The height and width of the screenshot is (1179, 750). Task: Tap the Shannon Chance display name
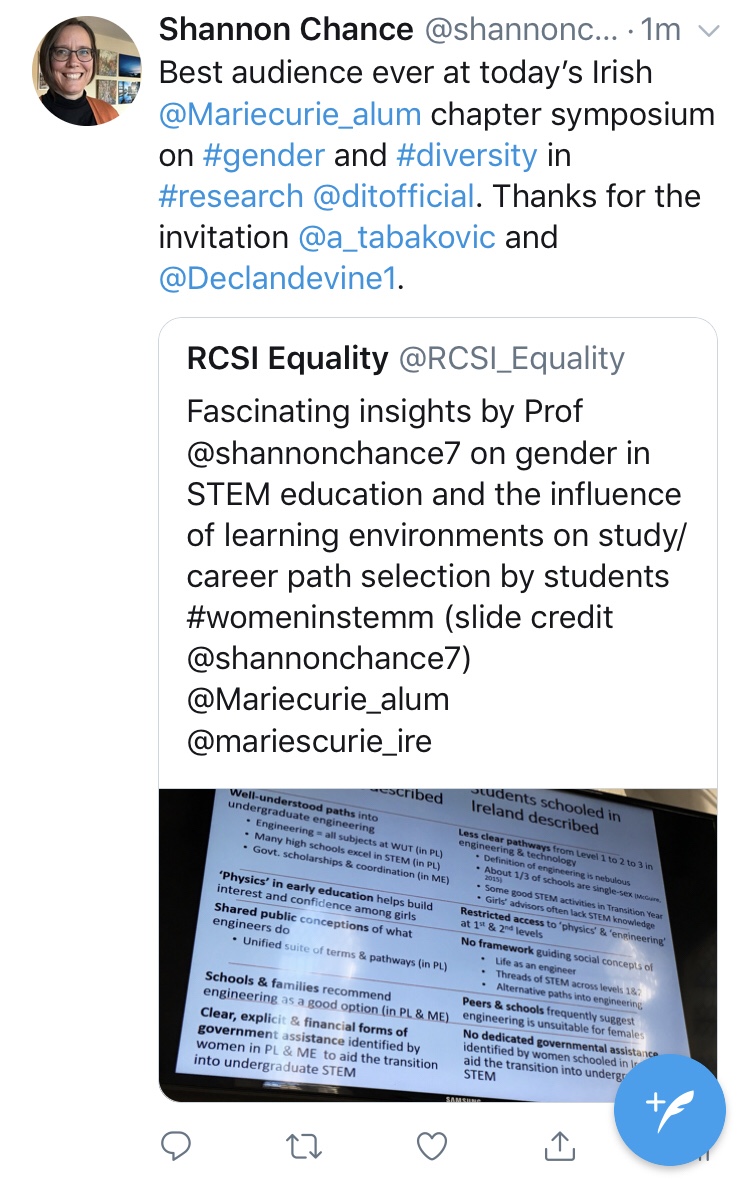click(287, 31)
